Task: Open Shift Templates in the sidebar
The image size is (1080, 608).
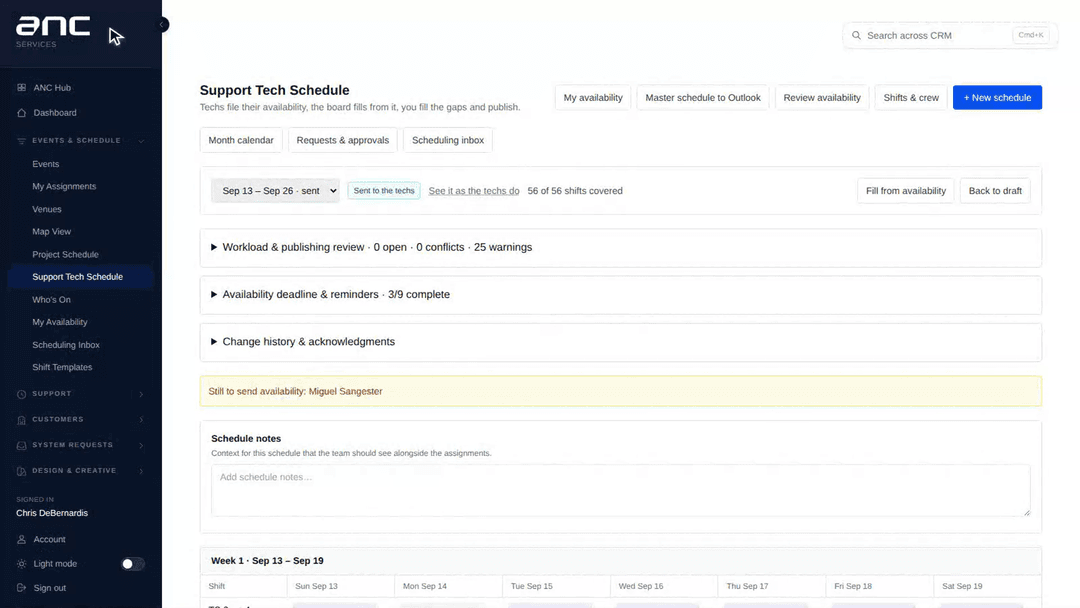Action: [x=62, y=367]
